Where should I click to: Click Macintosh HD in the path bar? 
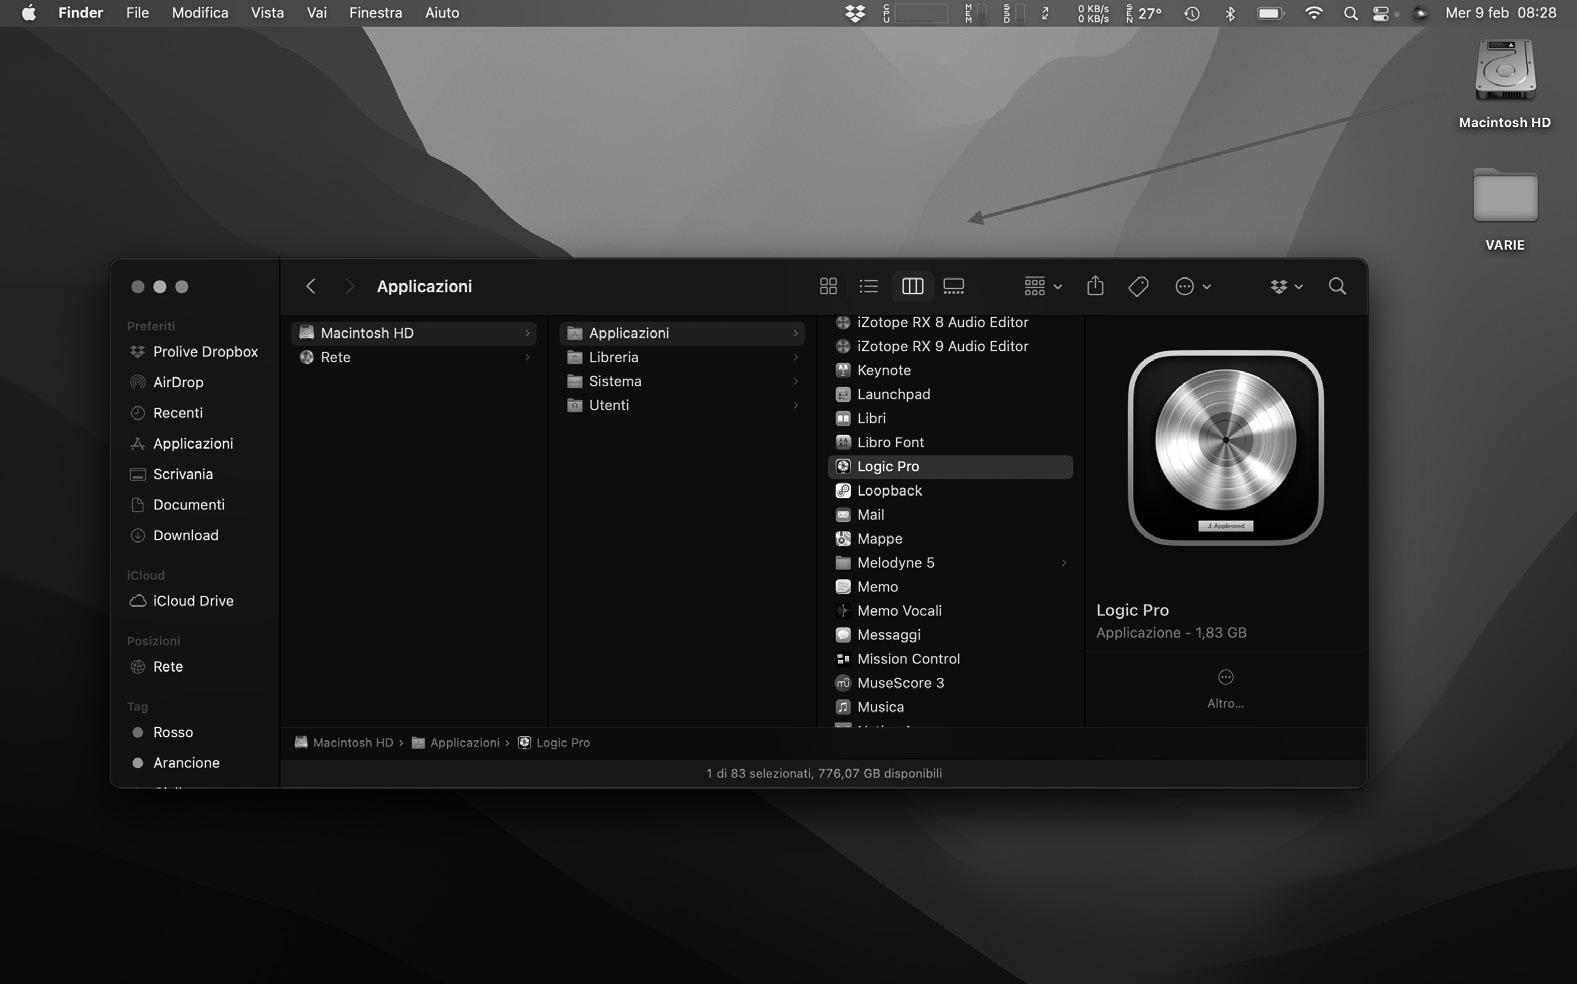click(344, 742)
